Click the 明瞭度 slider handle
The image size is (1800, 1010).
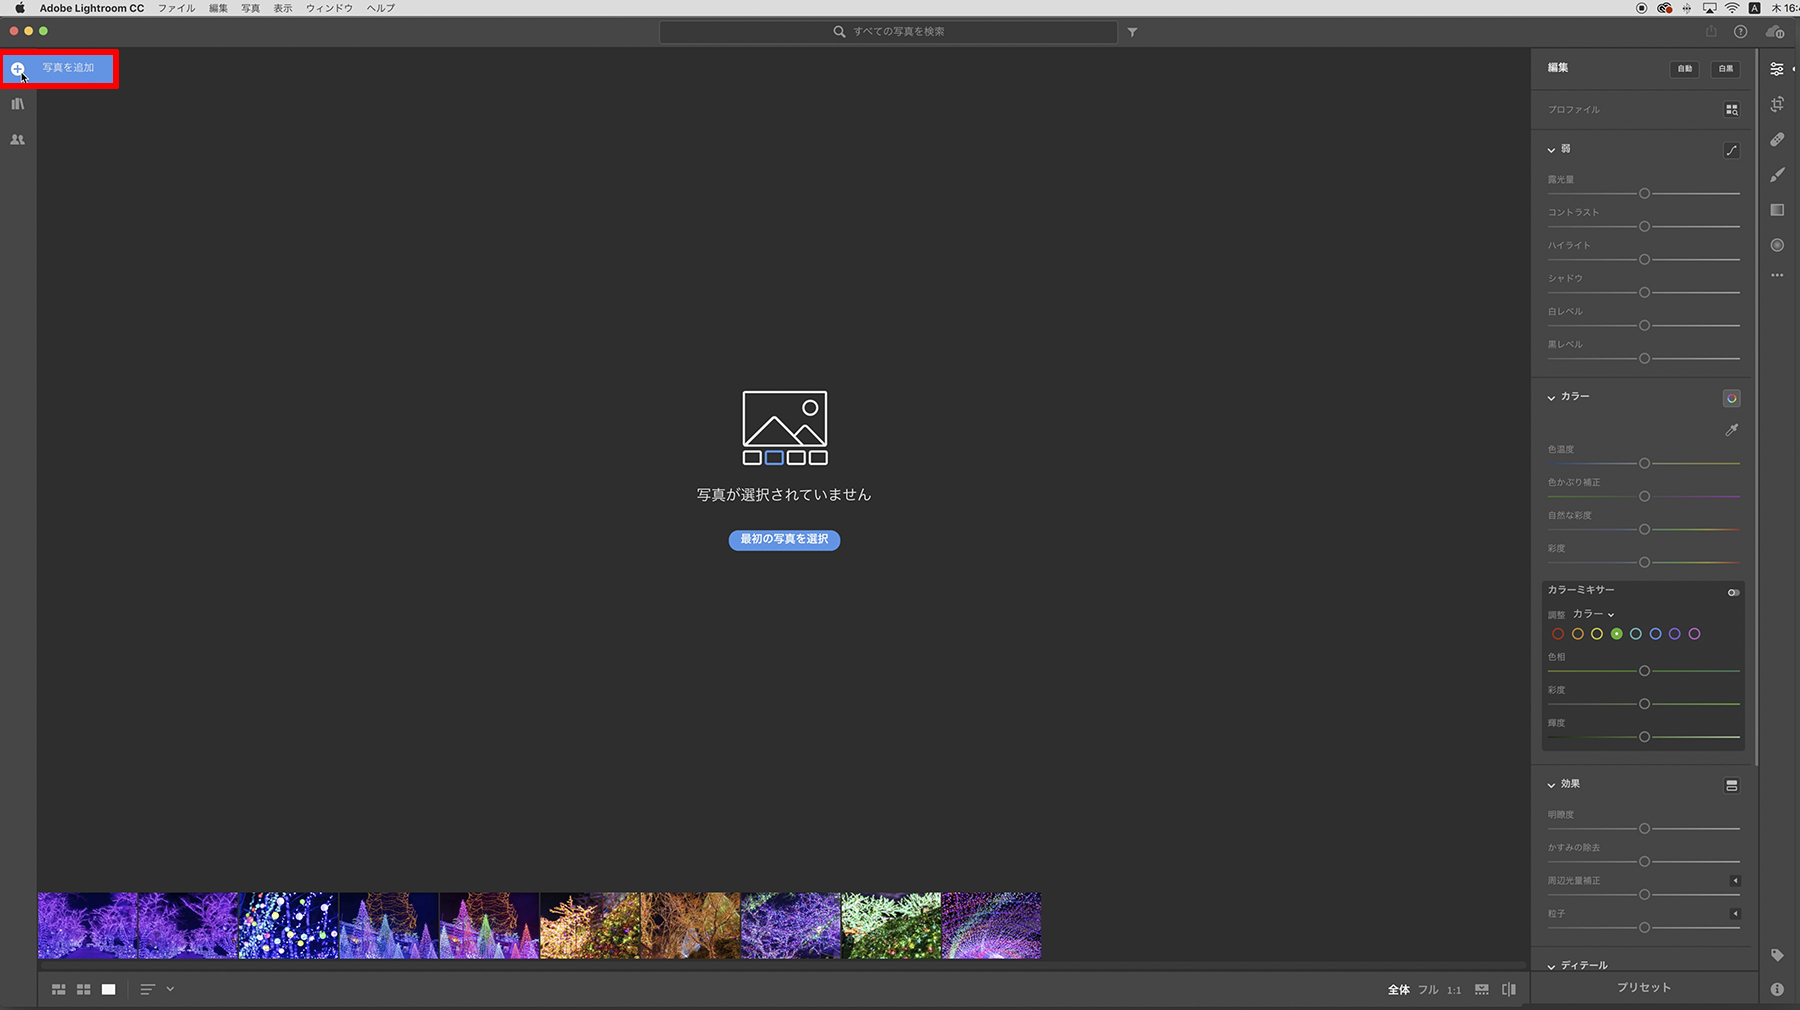point(1644,829)
